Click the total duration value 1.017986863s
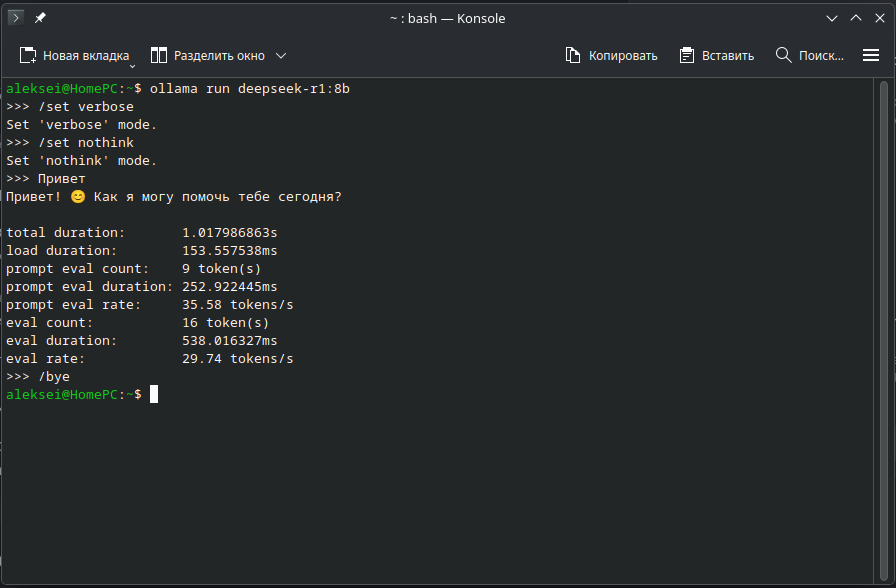This screenshot has height=588, width=896. 230,233
